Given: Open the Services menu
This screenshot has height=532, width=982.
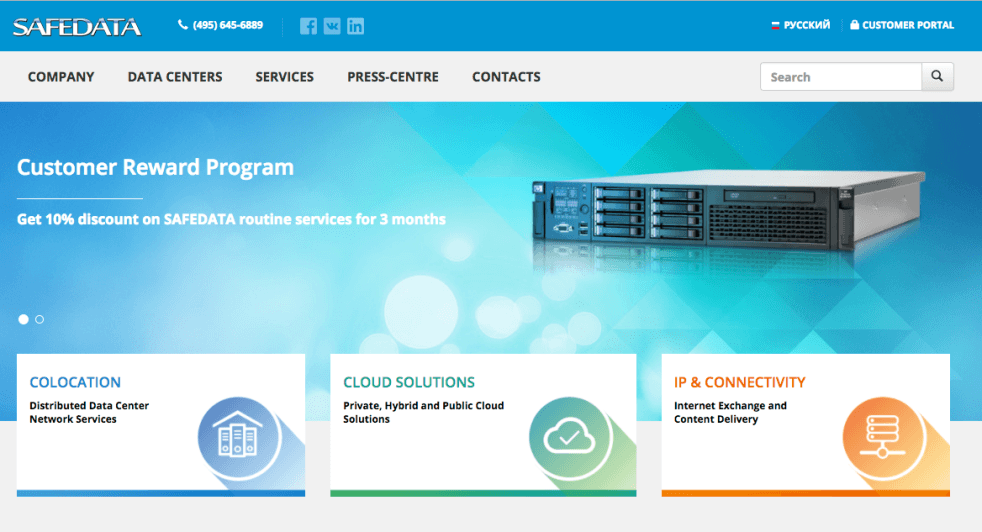Looking at the screenshot, I should 284,77.
